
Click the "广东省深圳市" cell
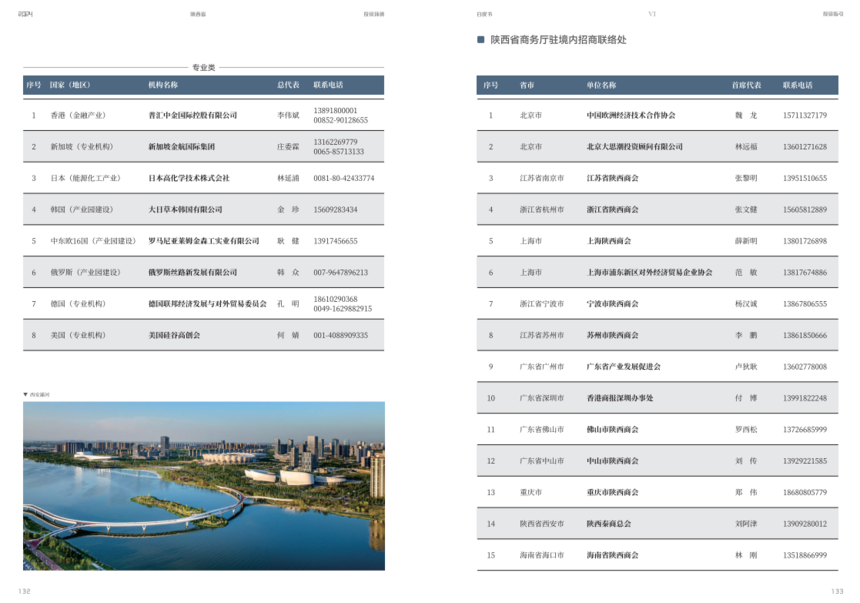[542, 398]
